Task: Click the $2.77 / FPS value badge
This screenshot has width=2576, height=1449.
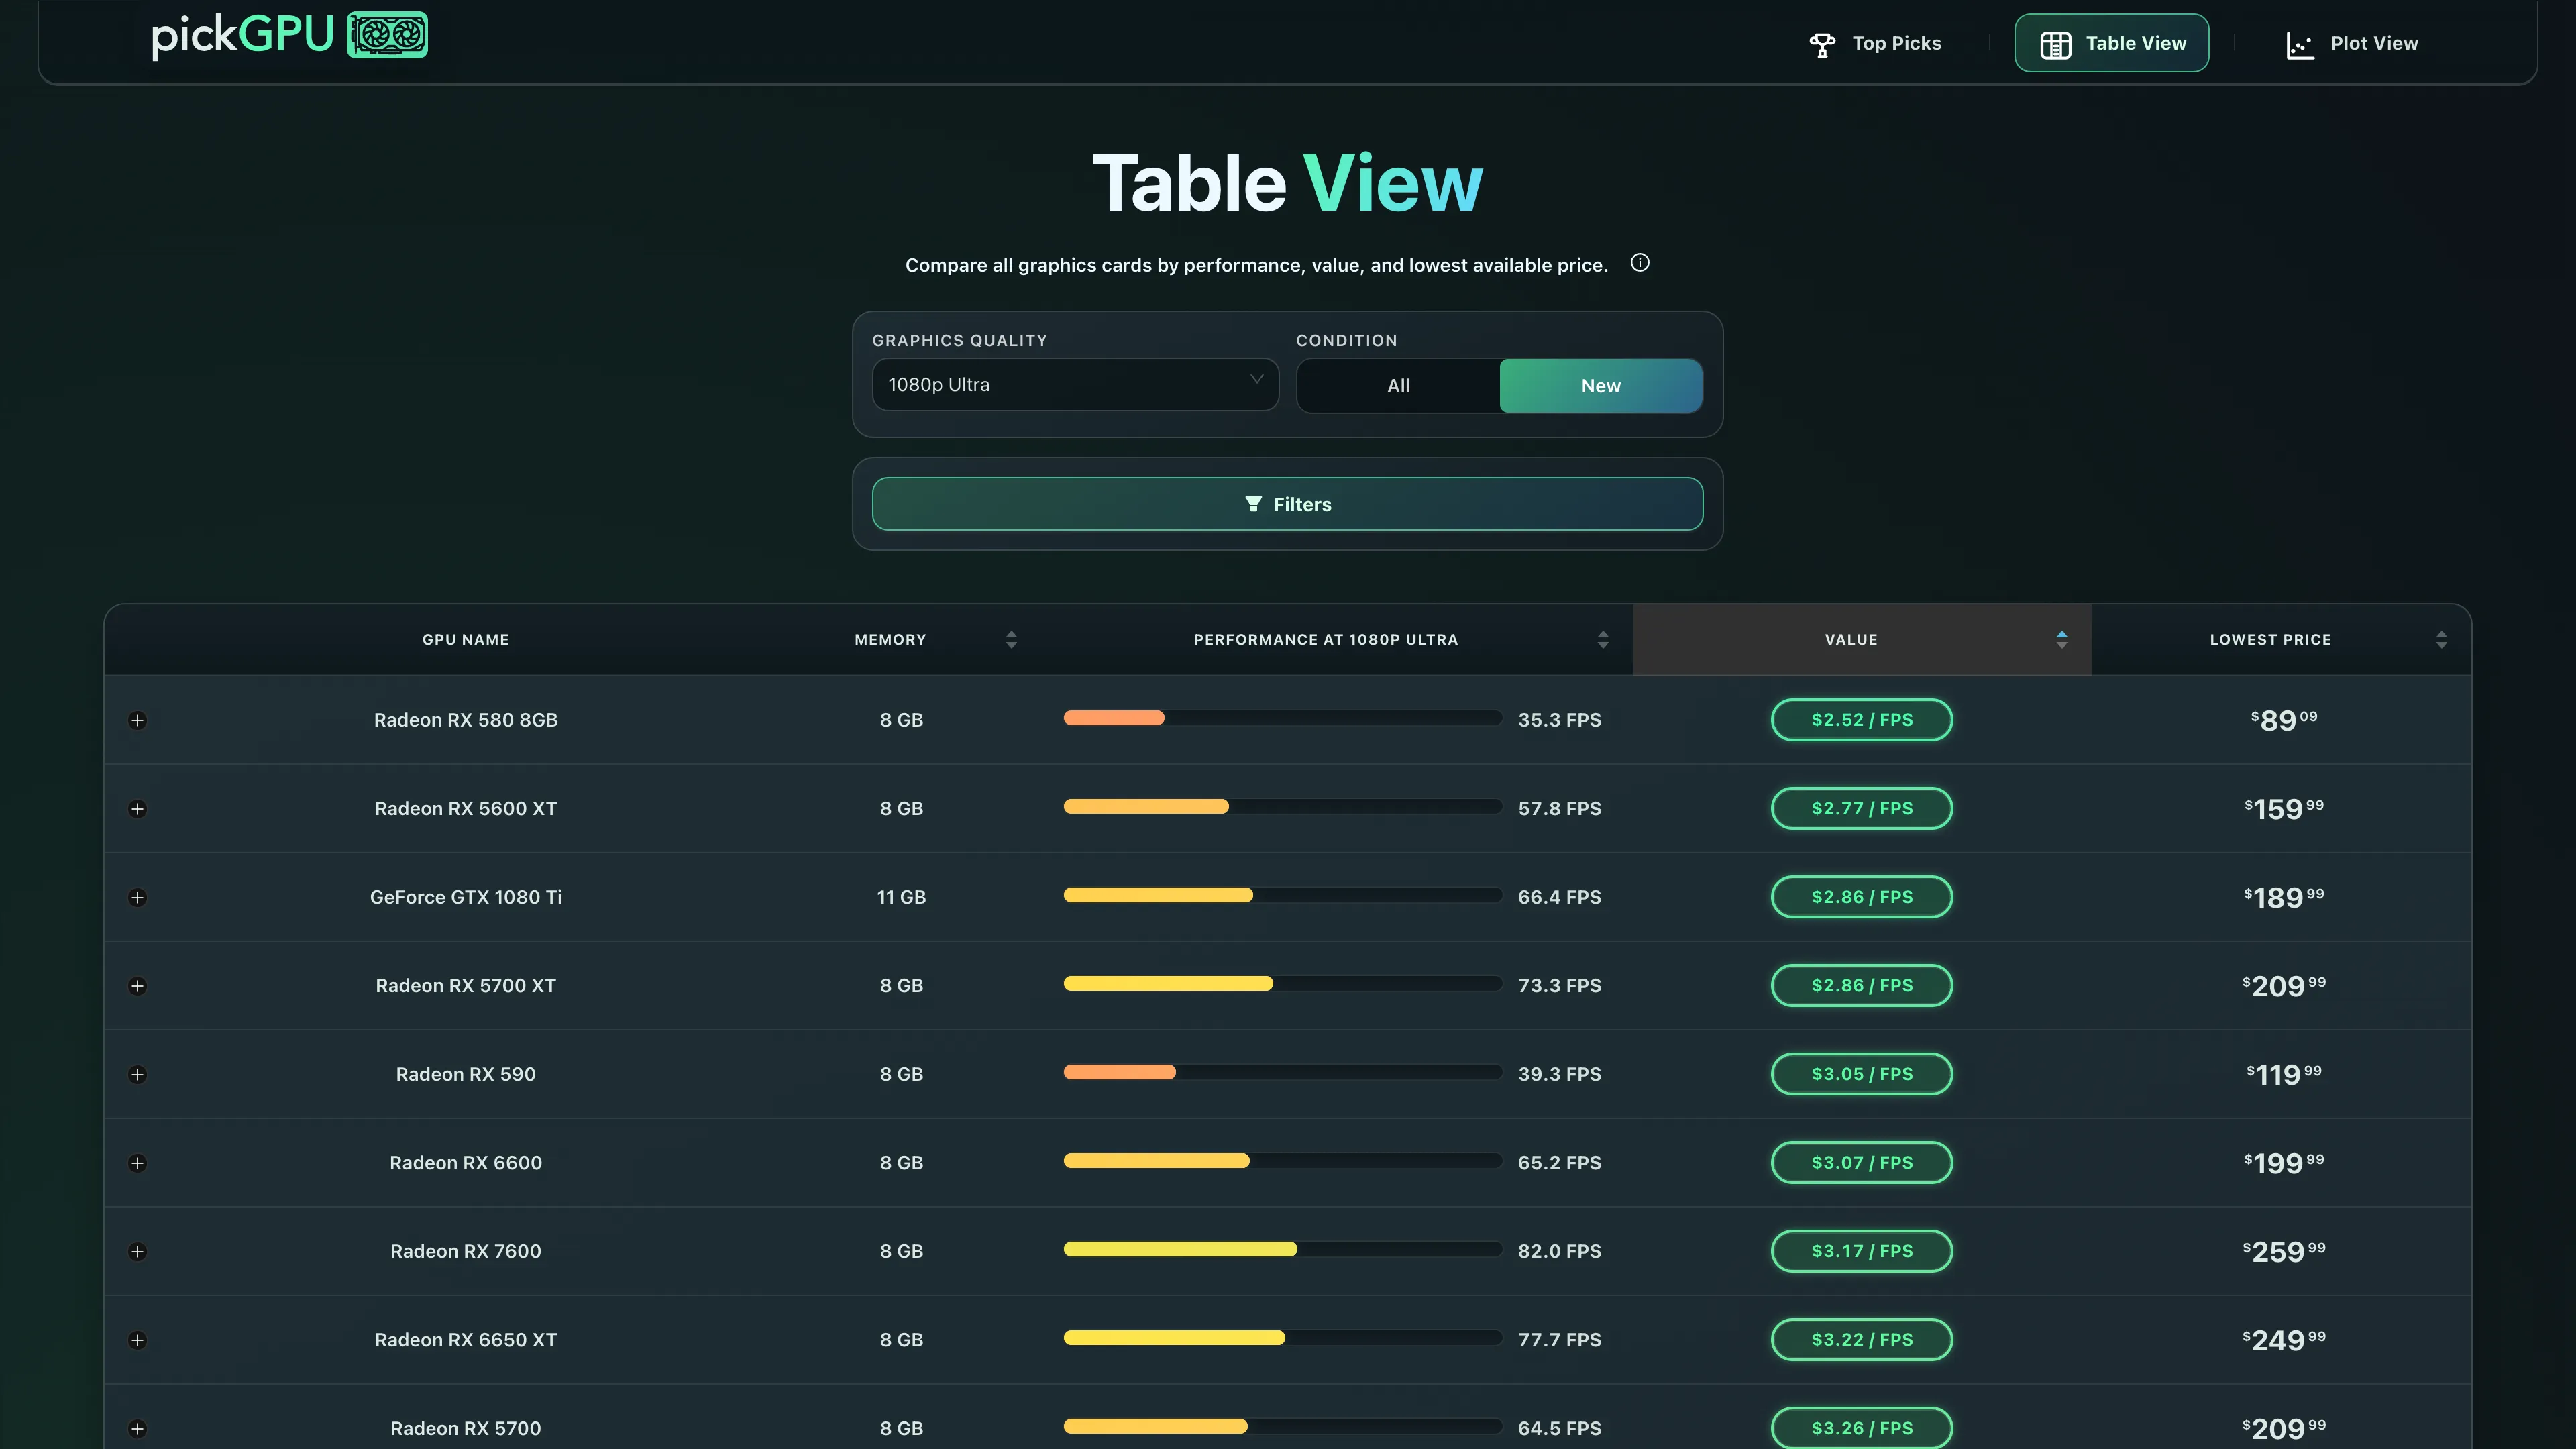Action: (x=1862, y=808)
